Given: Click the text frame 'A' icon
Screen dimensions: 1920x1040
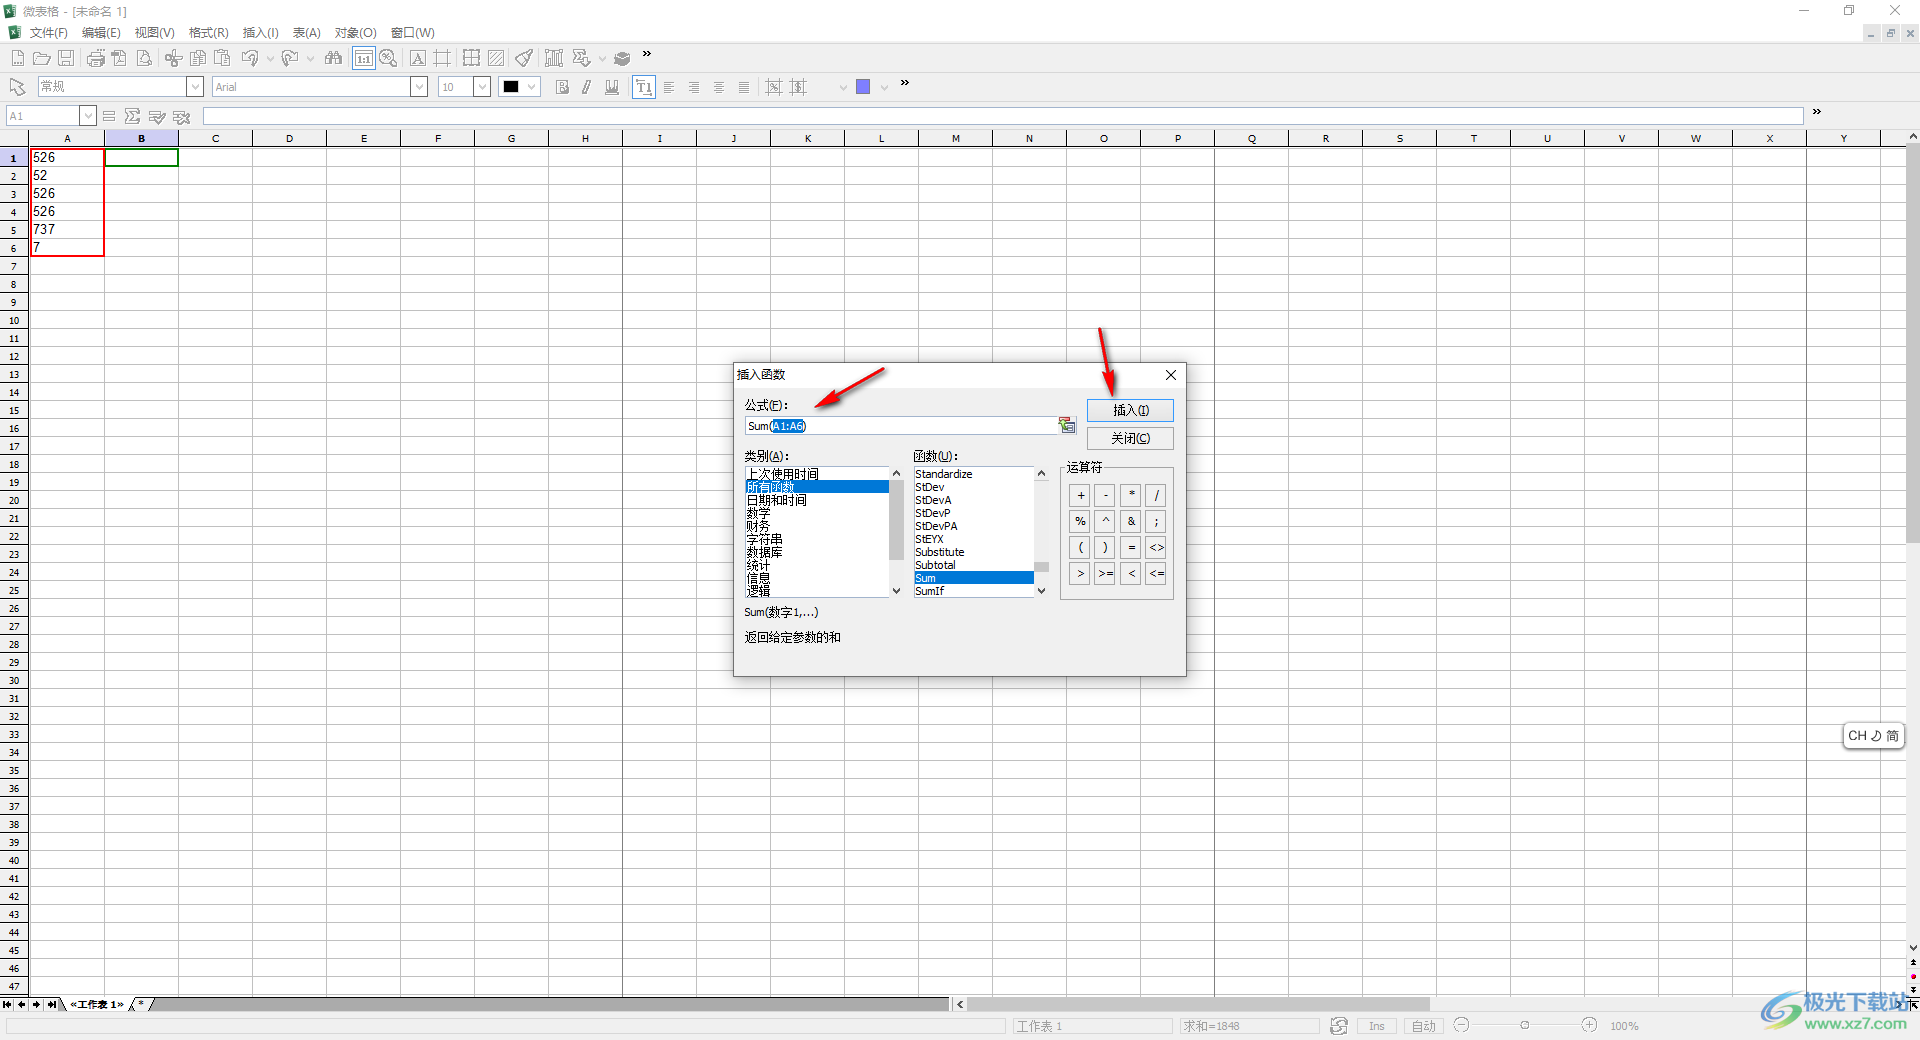Looking at the screenshot, I should coord(418,58).
